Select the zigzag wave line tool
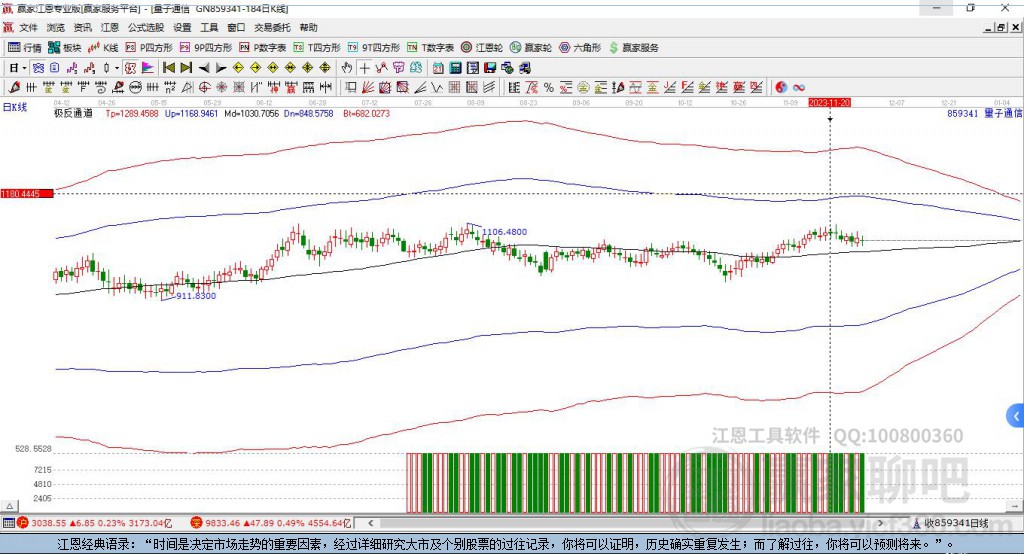 click(437, 88)
